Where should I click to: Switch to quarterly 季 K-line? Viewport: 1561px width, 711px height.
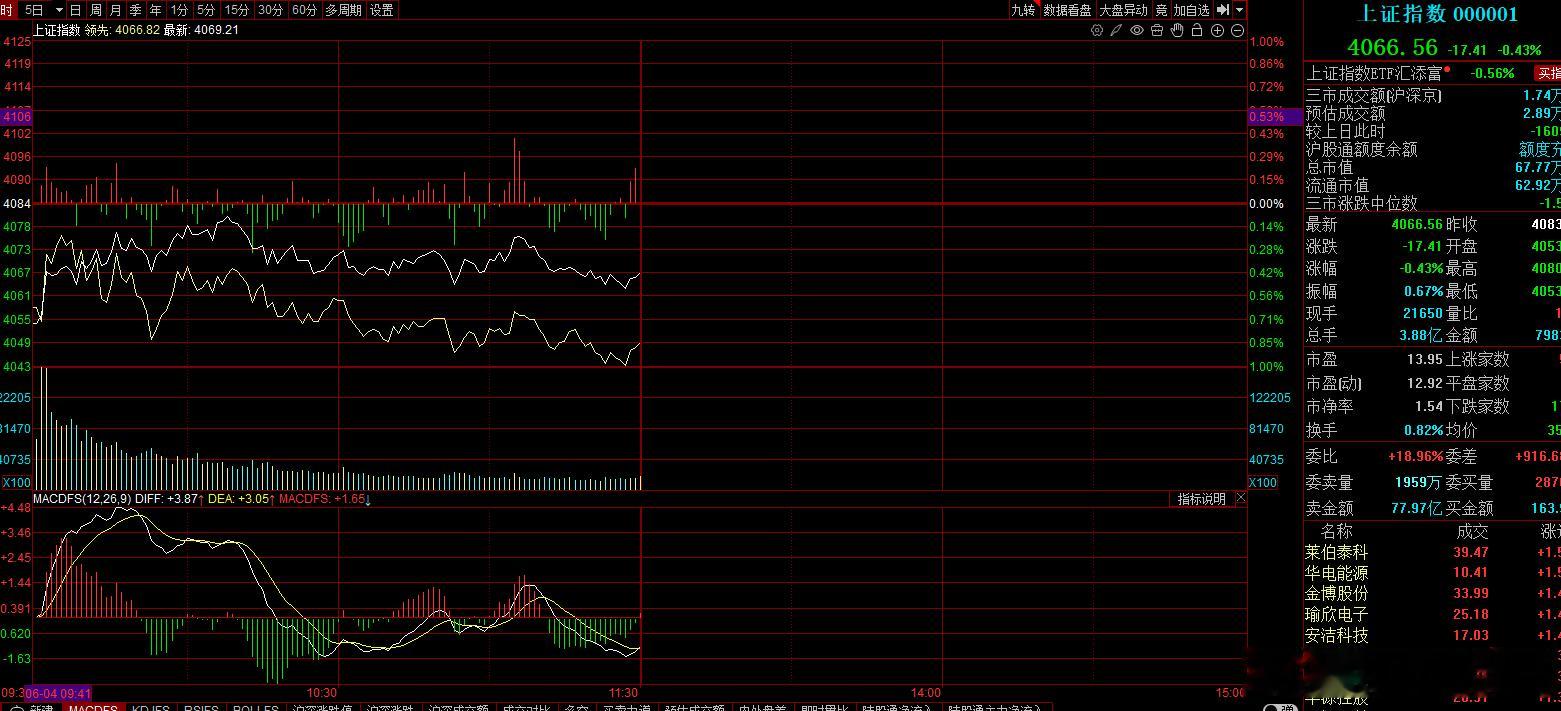tap(136, 10)
